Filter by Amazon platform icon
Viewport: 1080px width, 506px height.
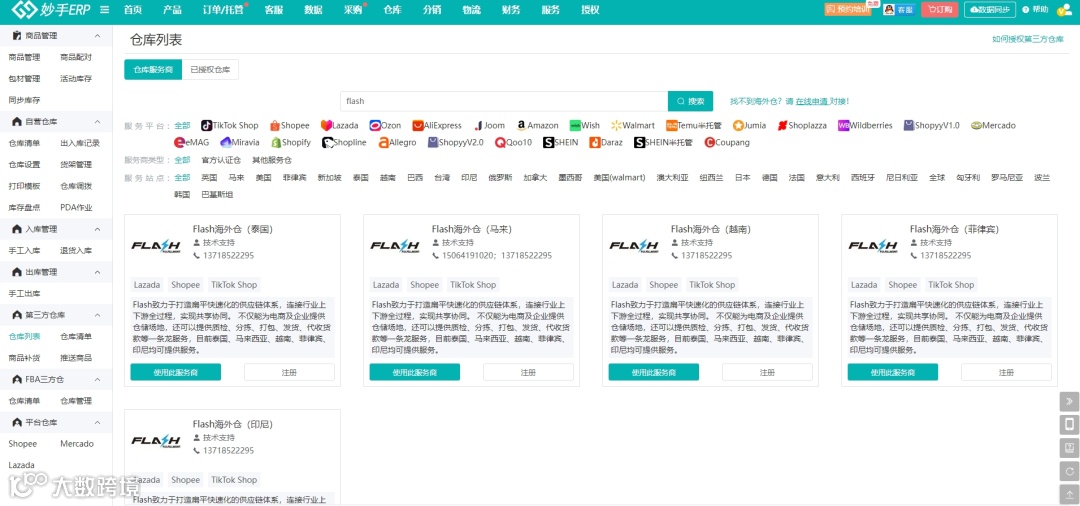pos(521,125)
